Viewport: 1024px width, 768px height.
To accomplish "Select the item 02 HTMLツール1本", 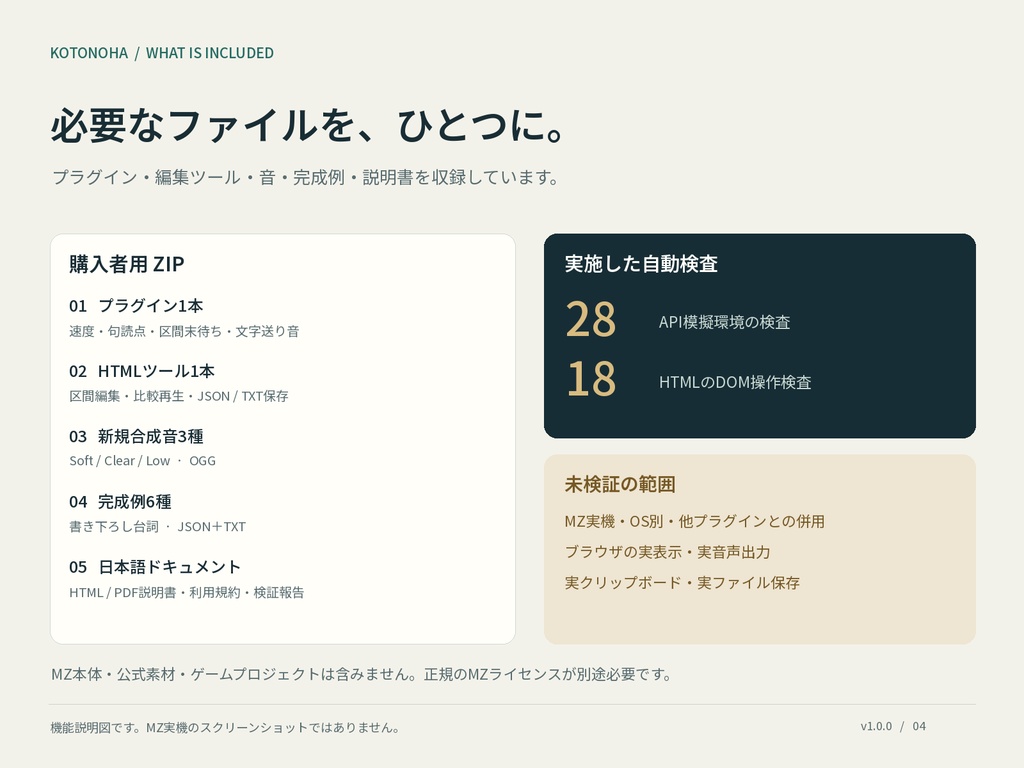I will pyautogui.click(x=142, y=371).
